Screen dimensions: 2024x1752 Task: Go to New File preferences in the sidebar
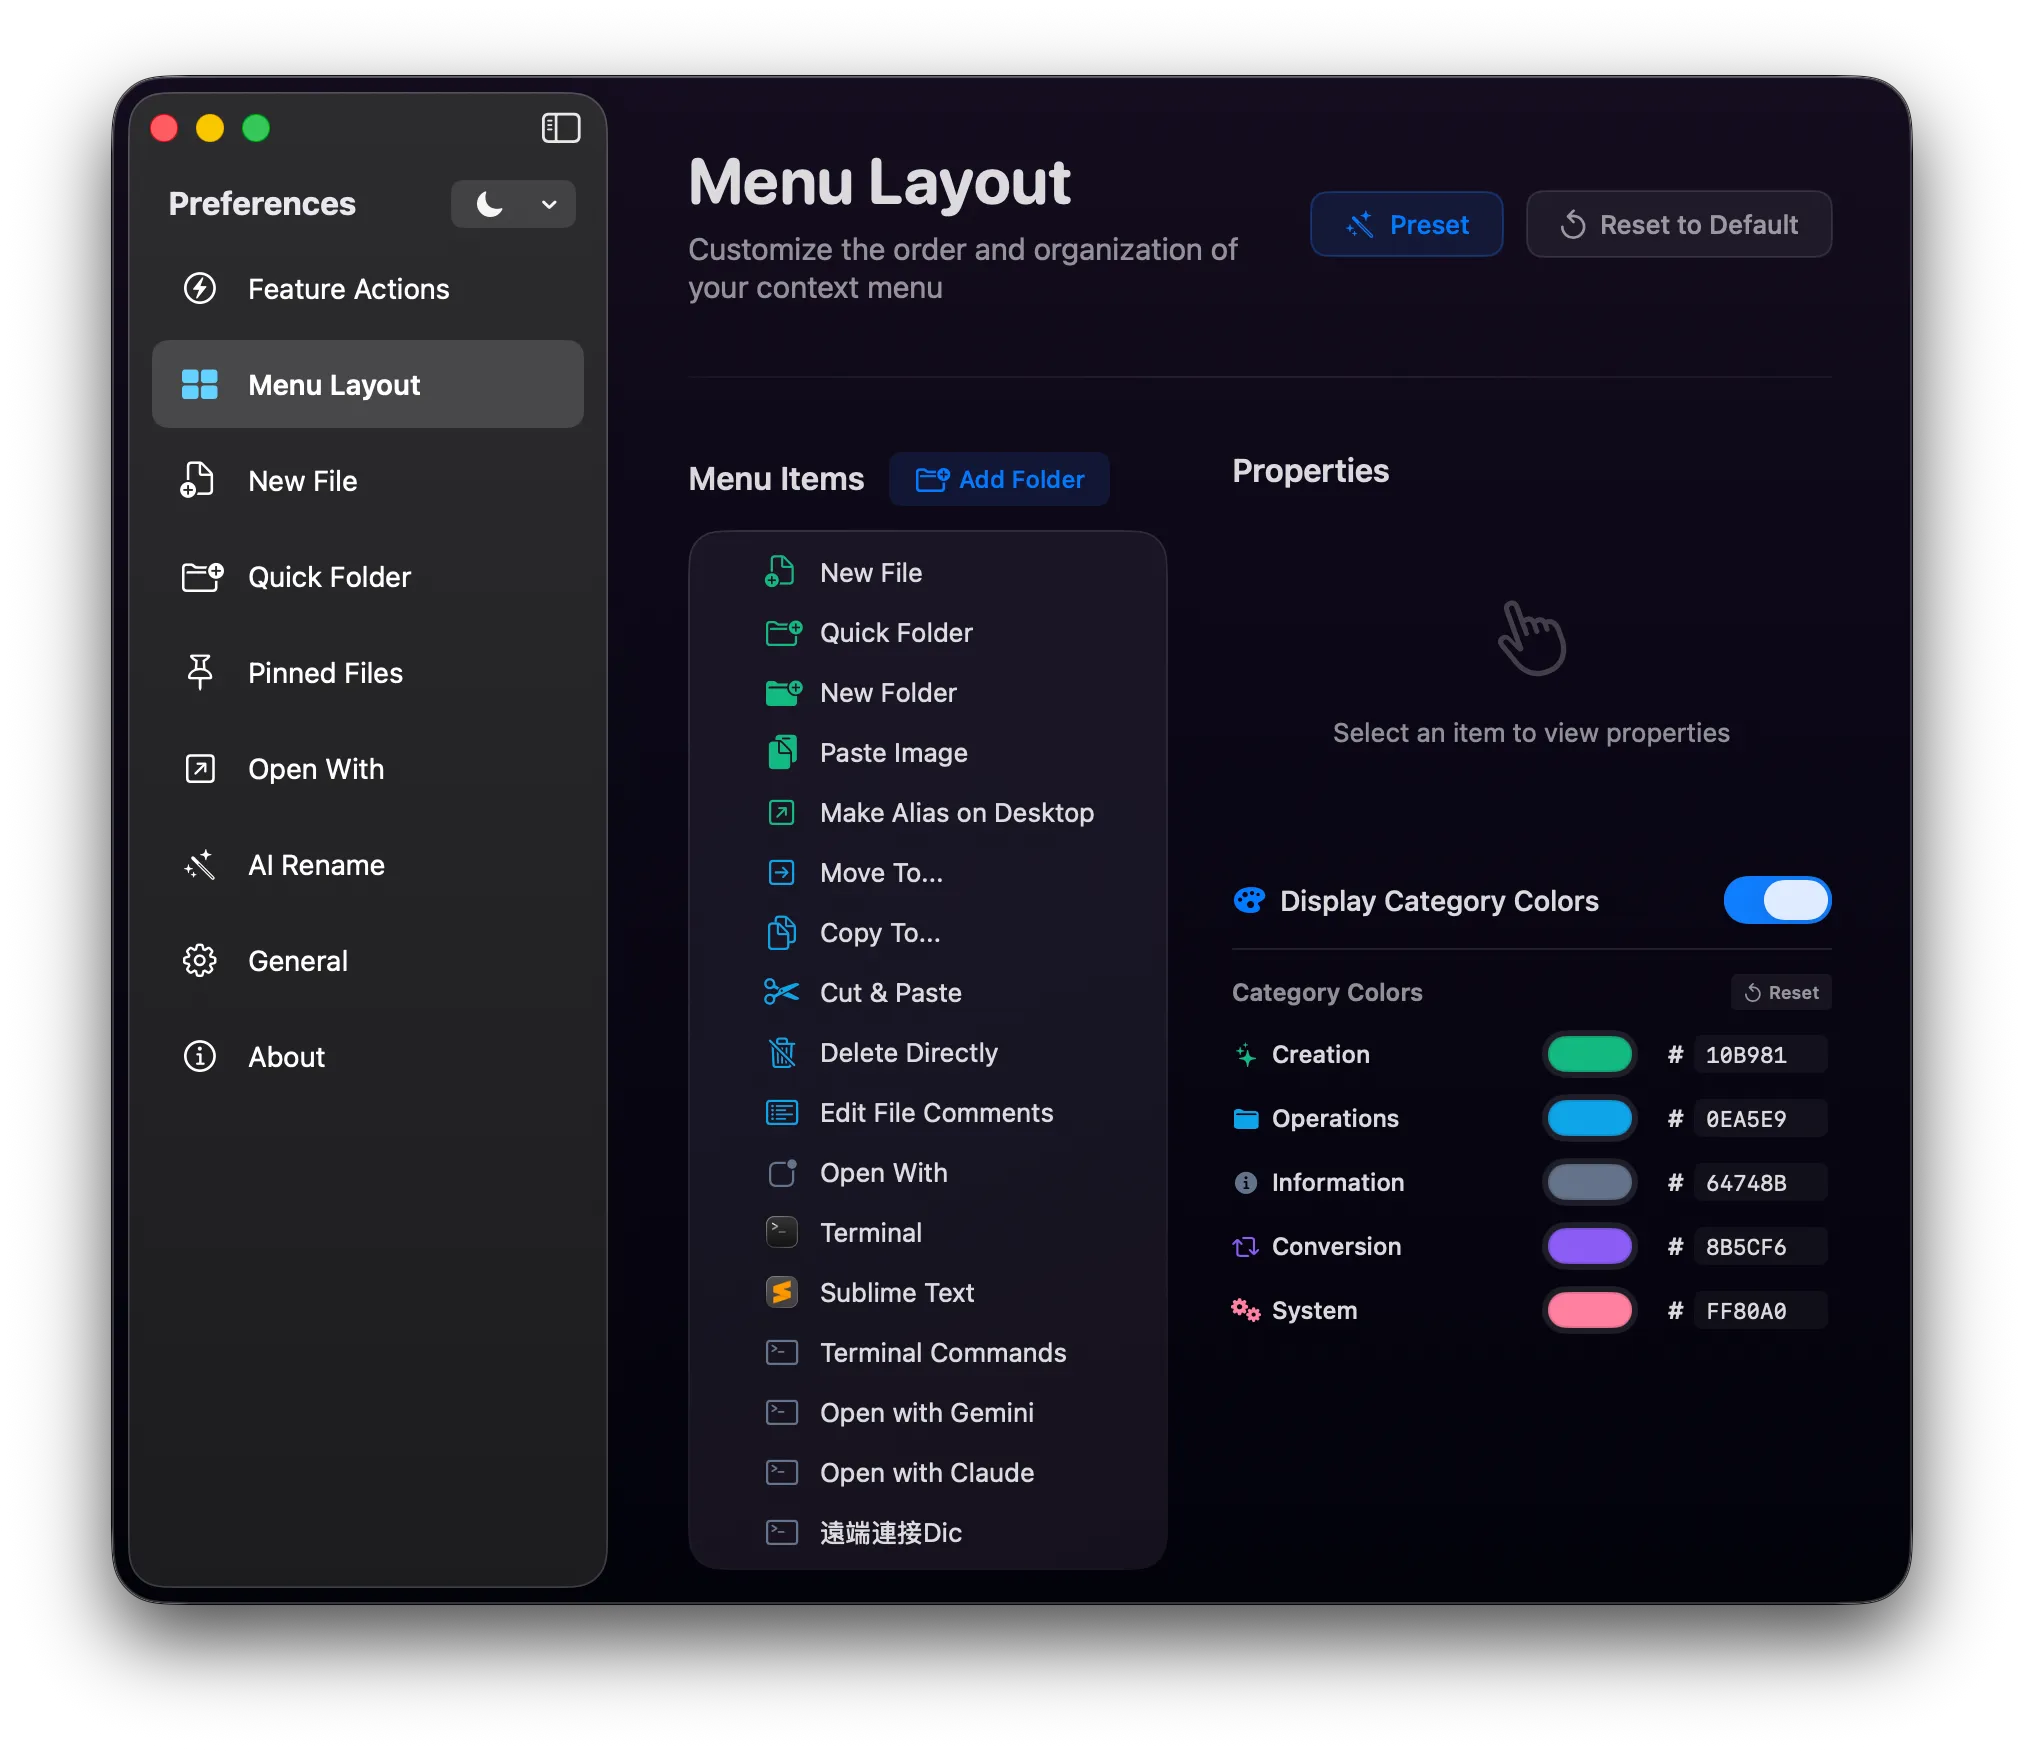(x=367, y=481)
